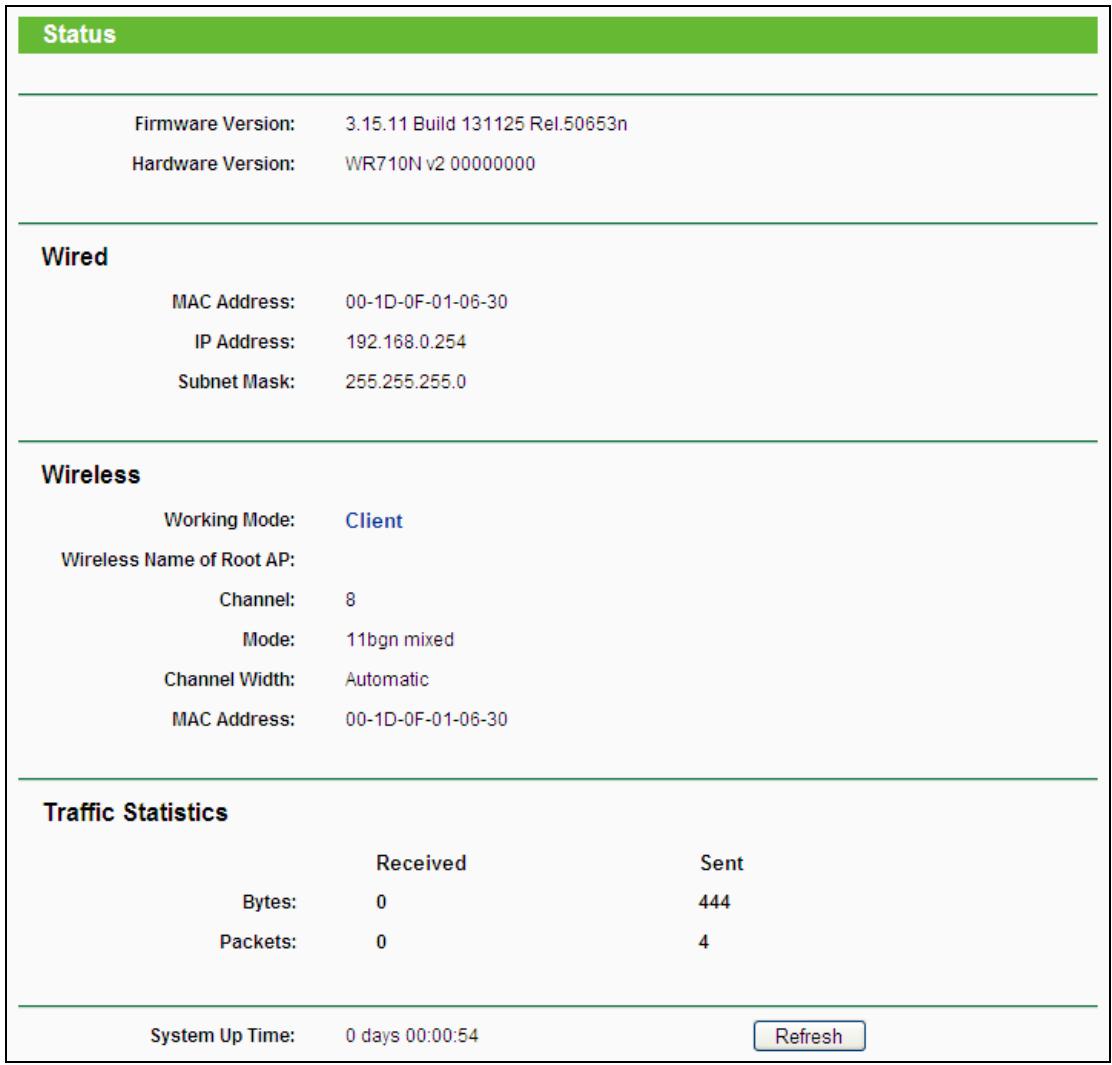The width and height of the screenshot is (1112, 1065).
Task: Click the Working Mode label
Action: click(x=230, y=520)
